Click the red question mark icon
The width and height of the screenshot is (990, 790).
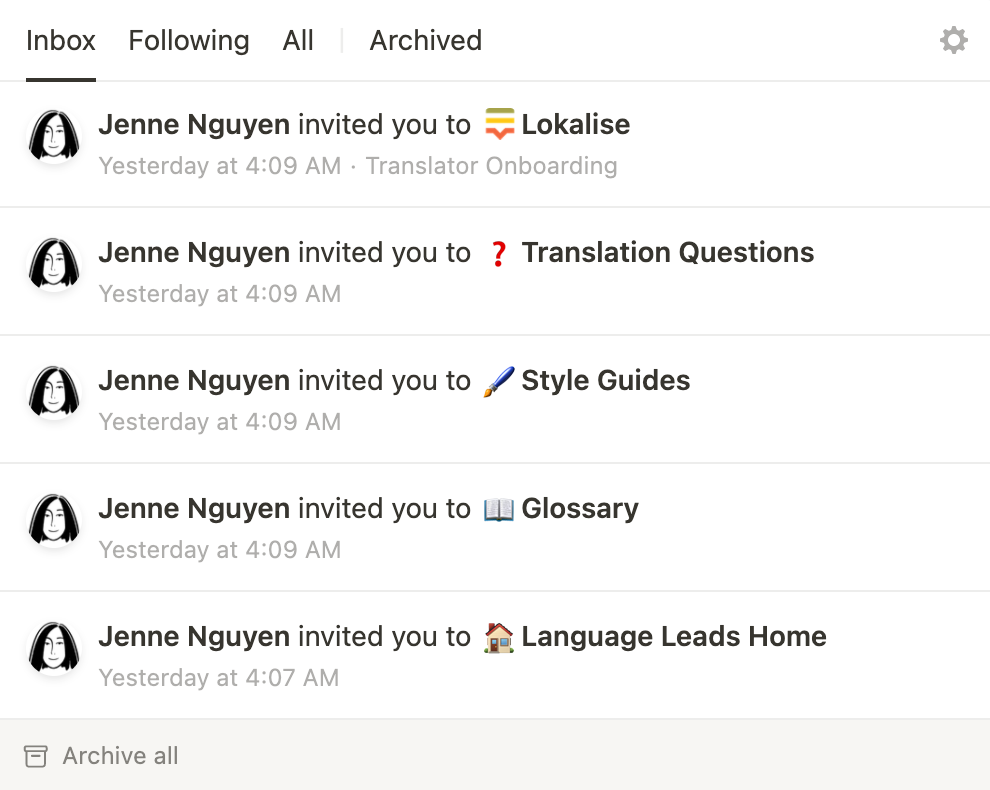pos(499,254)
